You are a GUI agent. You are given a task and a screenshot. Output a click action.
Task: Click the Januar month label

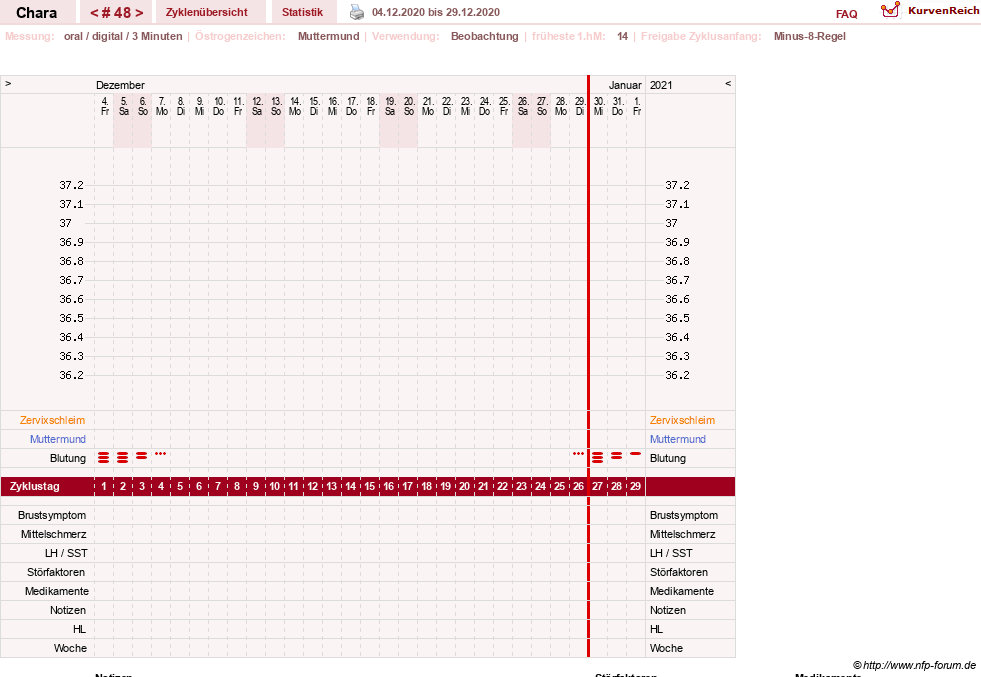625,85
